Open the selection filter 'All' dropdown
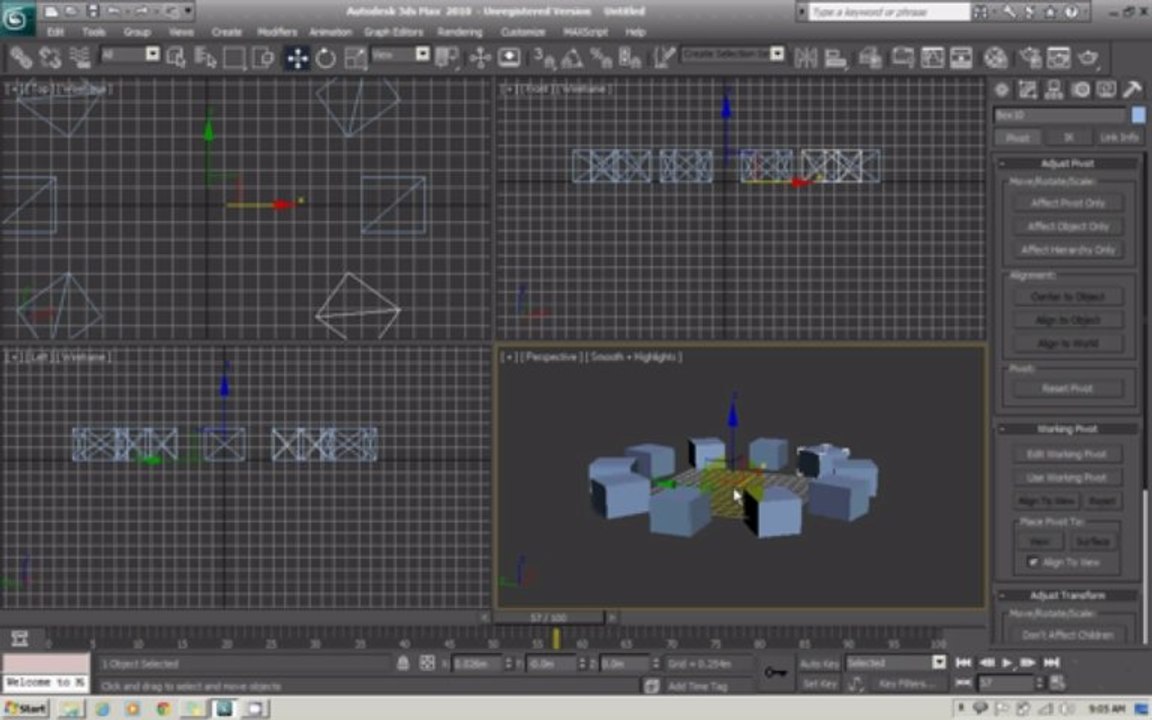1152x720 pixels. (152, 54)
